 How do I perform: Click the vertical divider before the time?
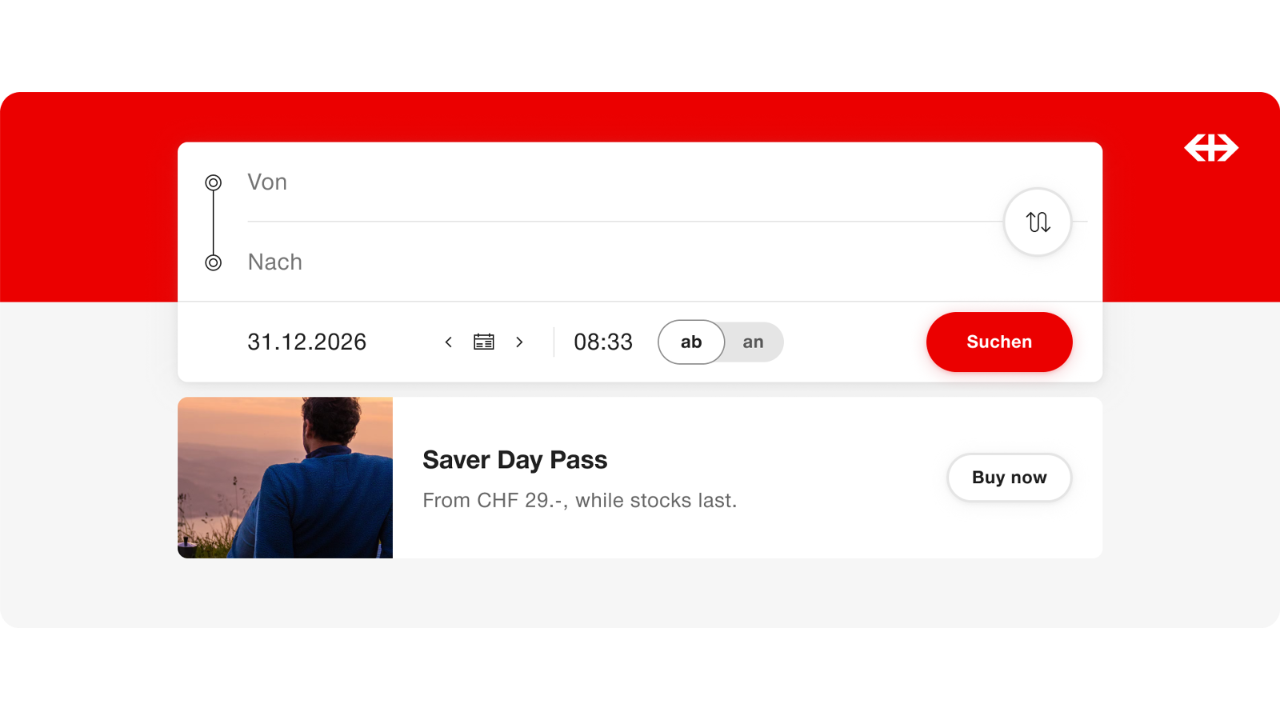[x=554, y=342]
